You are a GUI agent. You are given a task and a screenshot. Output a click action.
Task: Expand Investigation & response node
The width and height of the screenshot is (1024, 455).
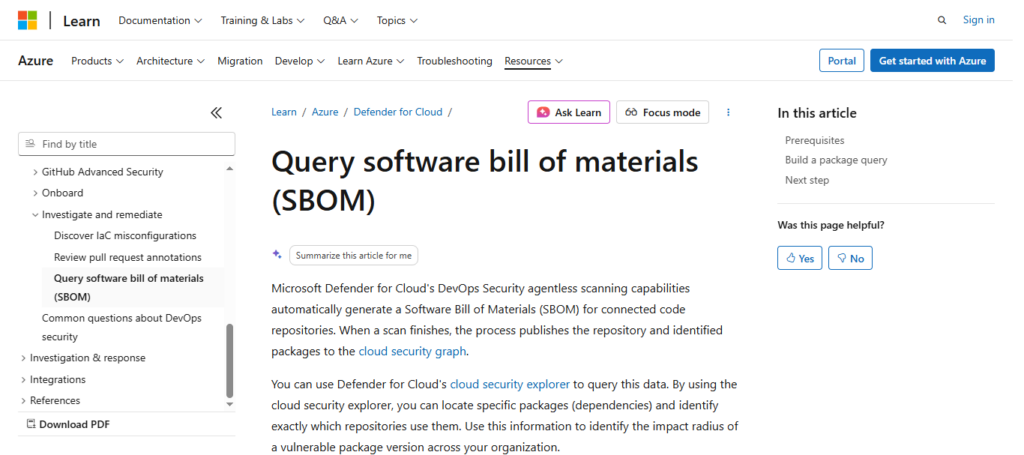coord(24,358)
